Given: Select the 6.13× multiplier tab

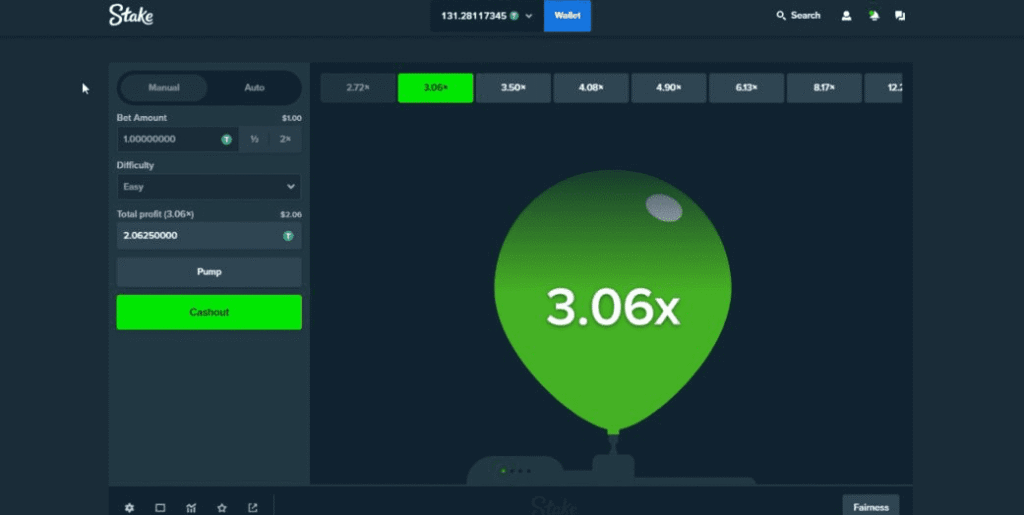Looking at the screenshot, I should coord(747,88).
